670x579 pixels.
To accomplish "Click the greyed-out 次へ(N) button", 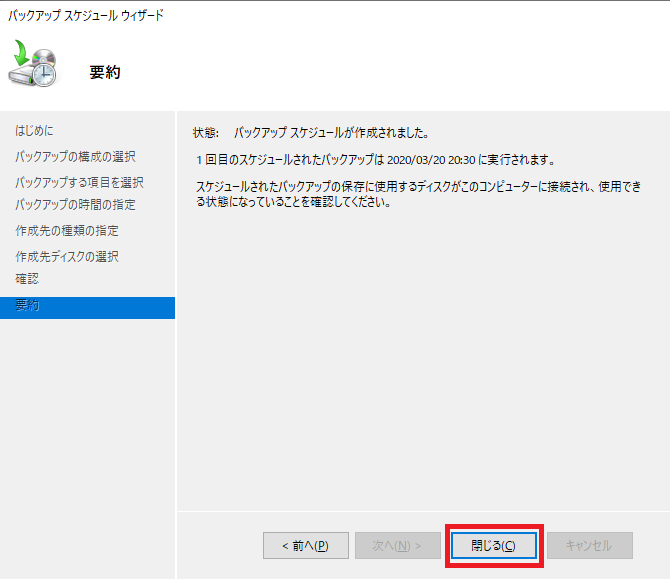I will pyautogui.click(x=397, y=545).
